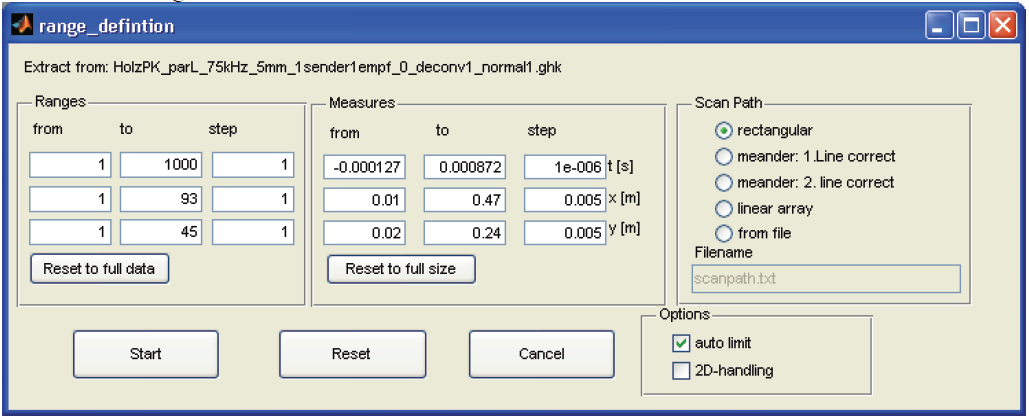Click Ranges from field in 1000 row

point(70,165)
